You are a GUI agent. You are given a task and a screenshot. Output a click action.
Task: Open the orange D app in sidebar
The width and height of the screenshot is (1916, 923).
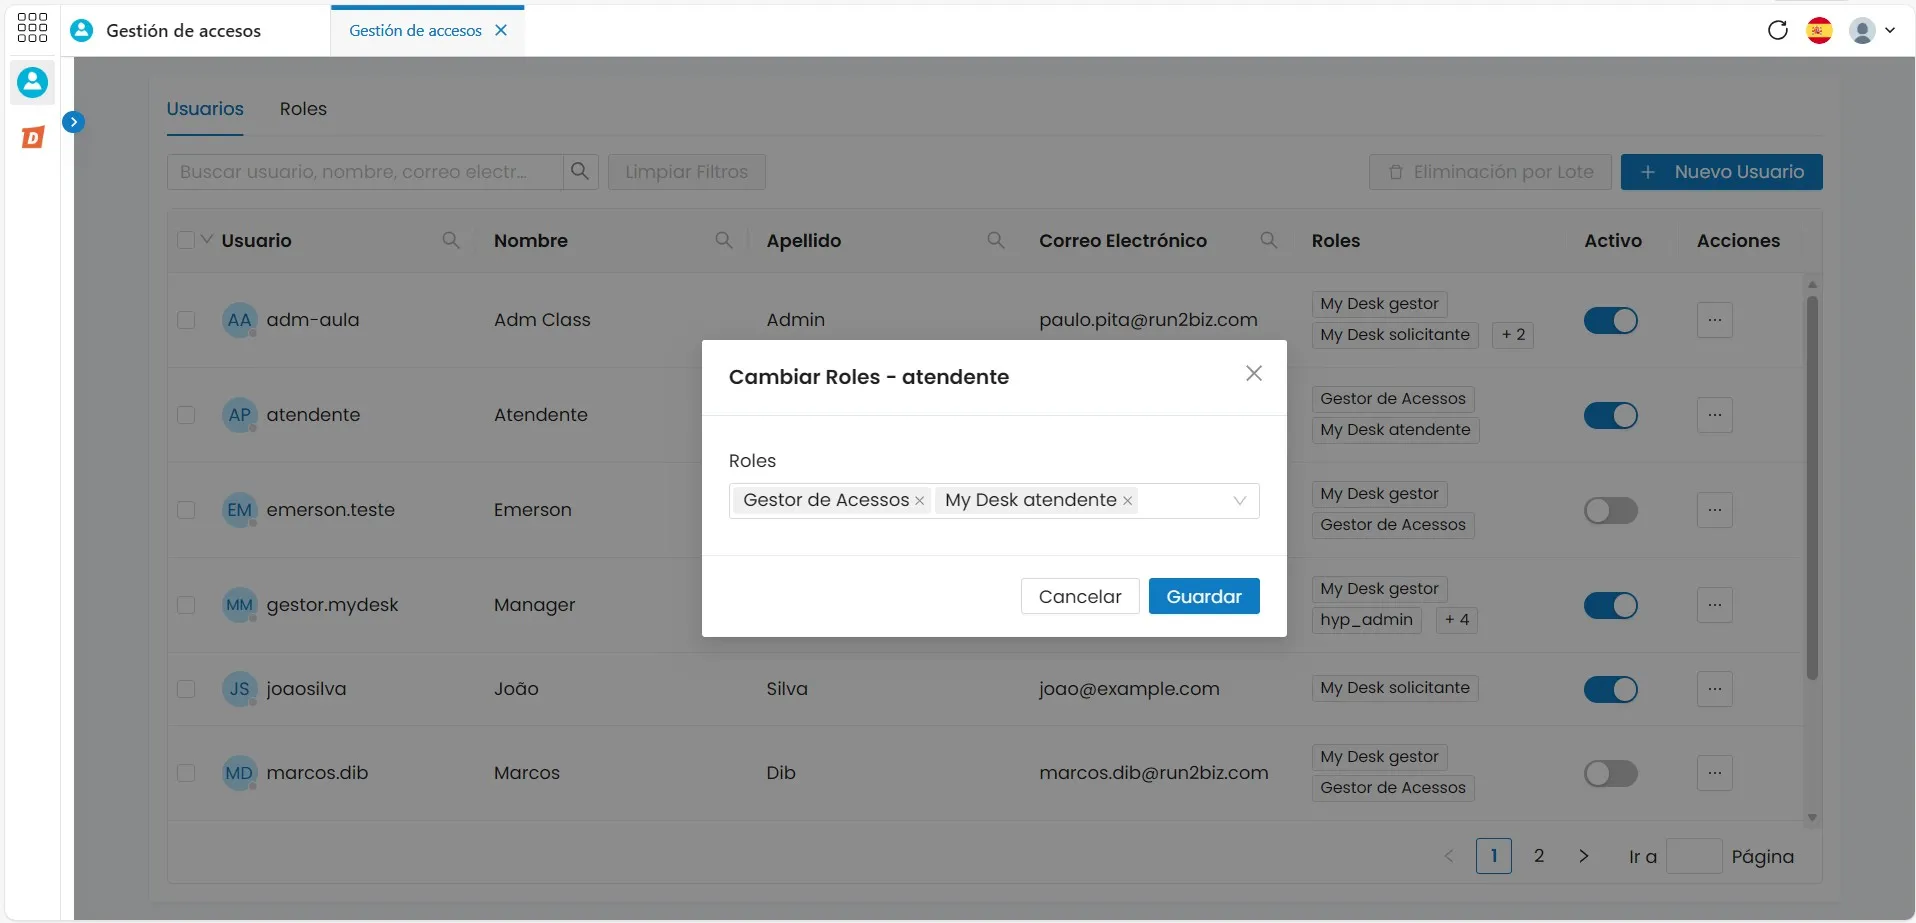coord(33,137)
